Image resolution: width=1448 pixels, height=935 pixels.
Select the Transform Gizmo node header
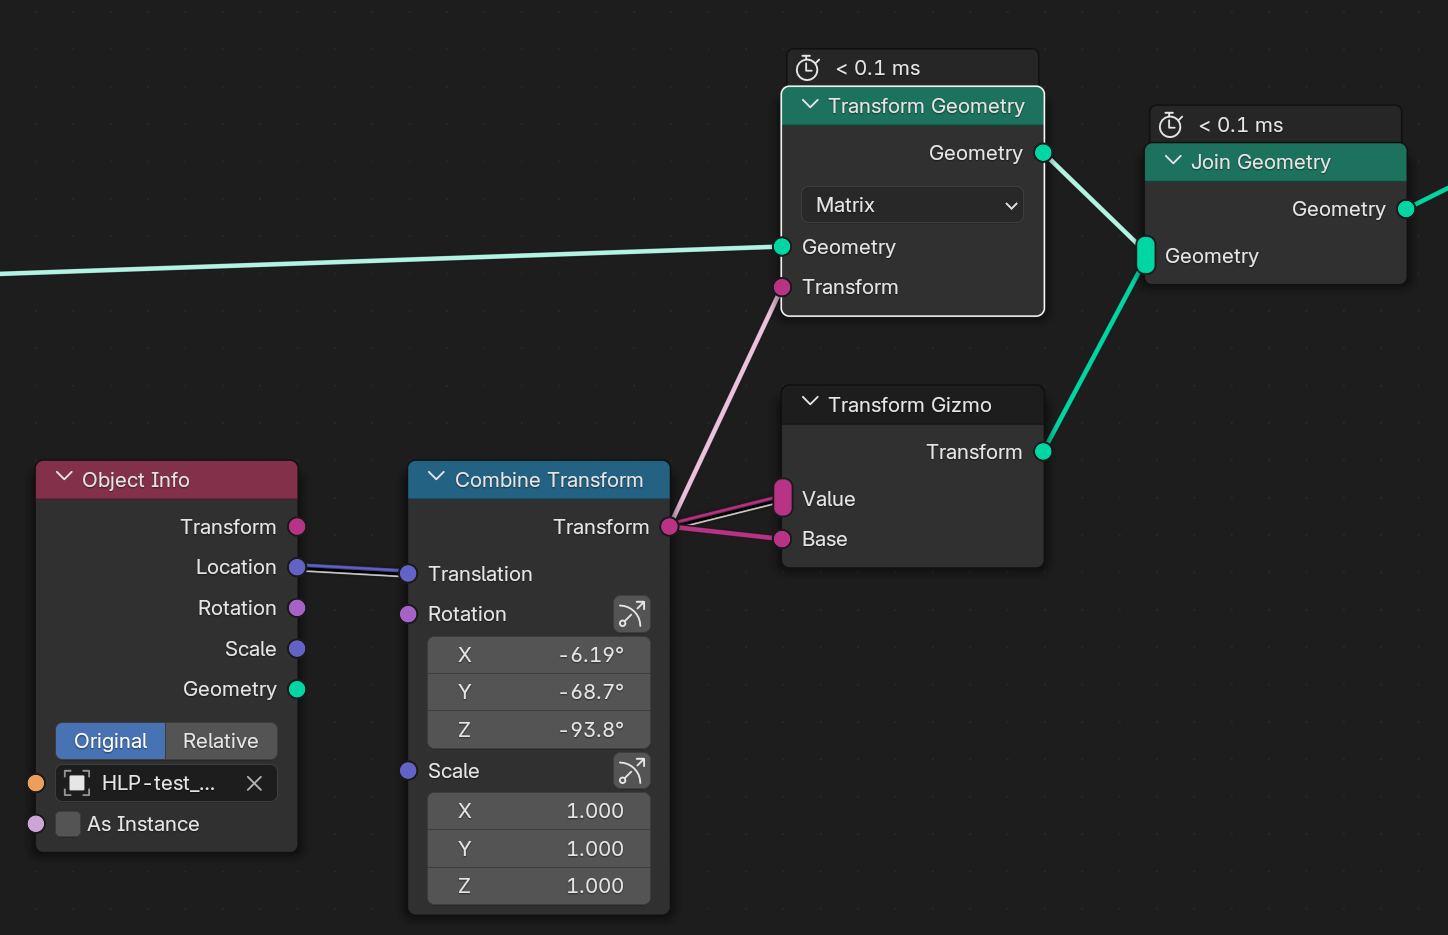(x=913, y=405)
